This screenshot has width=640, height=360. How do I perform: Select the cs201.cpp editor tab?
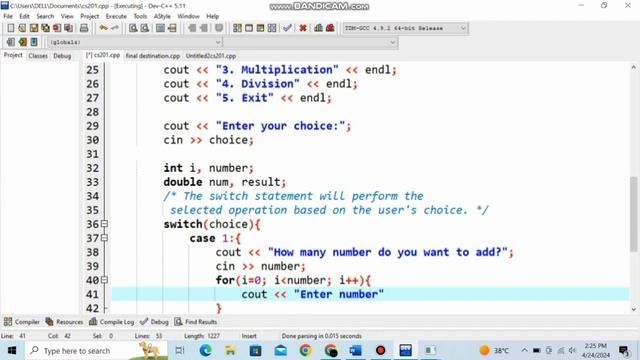[103, 55]
